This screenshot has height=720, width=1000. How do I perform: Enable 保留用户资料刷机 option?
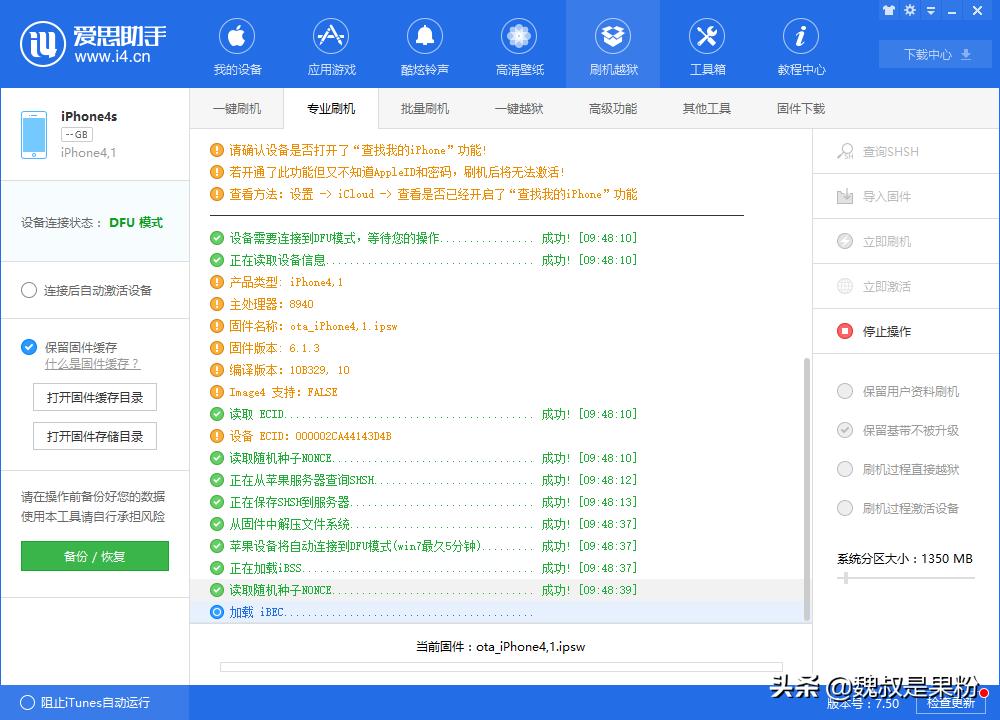903,391
